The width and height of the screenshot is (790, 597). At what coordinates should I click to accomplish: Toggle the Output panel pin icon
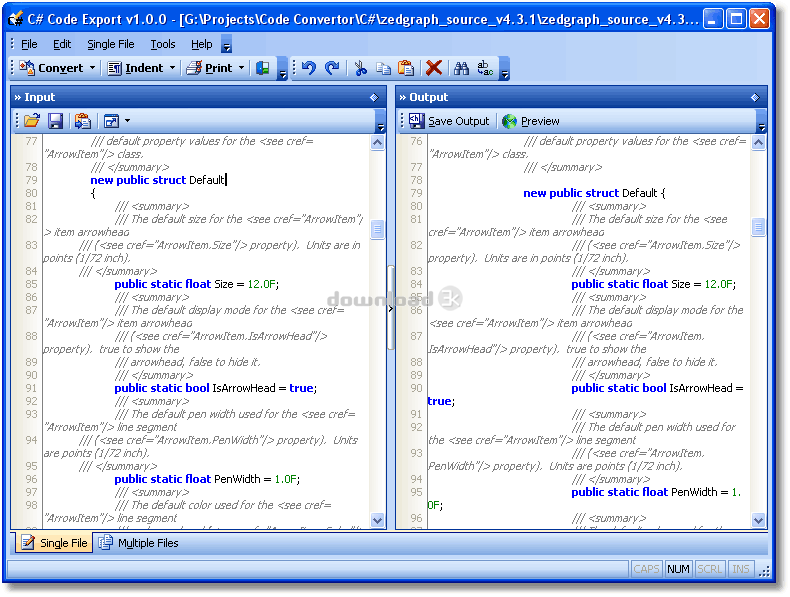tap(755, 98)
